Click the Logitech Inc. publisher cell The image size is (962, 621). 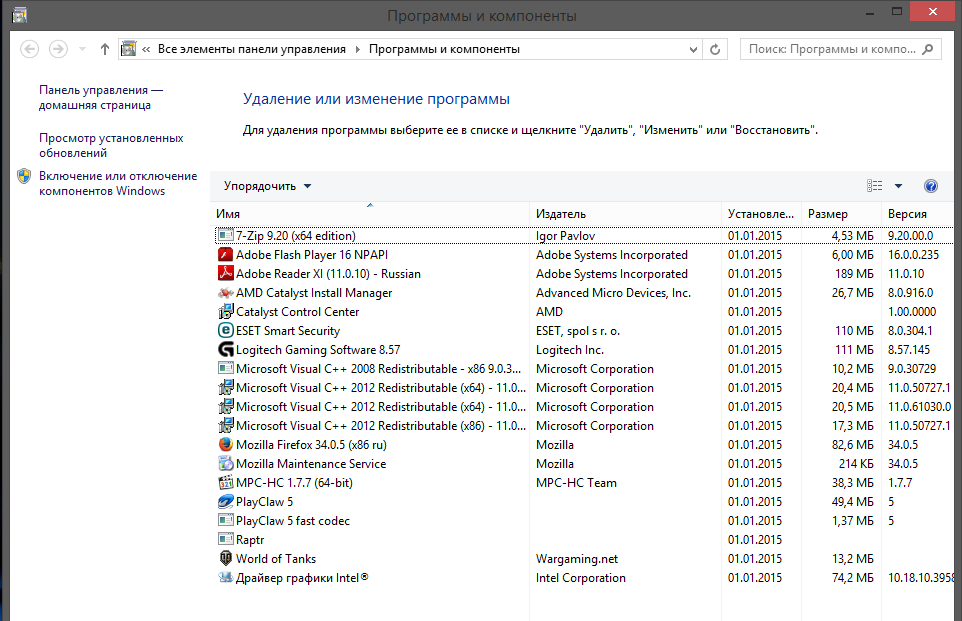pos(569,350)
